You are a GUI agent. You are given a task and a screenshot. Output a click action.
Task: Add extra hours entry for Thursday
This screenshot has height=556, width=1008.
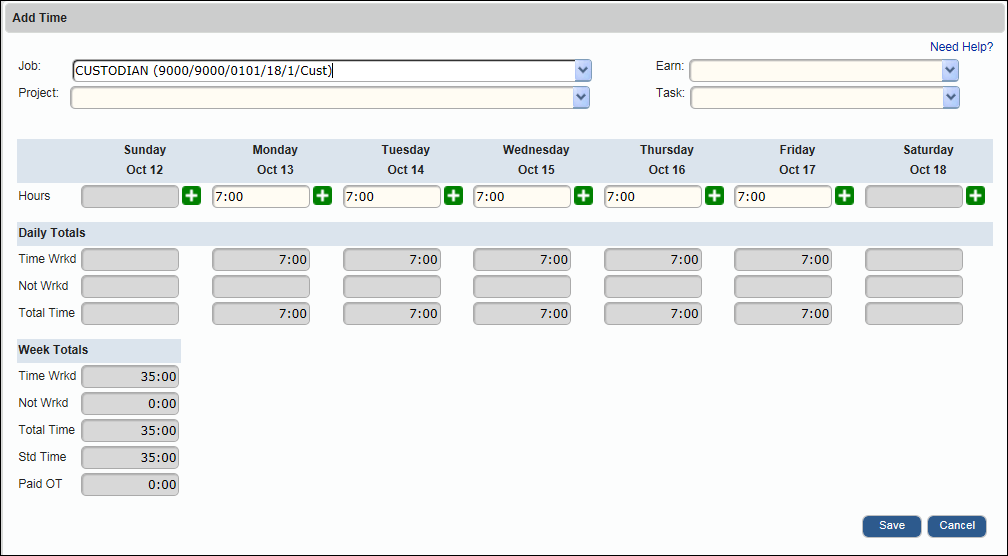tap(714, 196)
